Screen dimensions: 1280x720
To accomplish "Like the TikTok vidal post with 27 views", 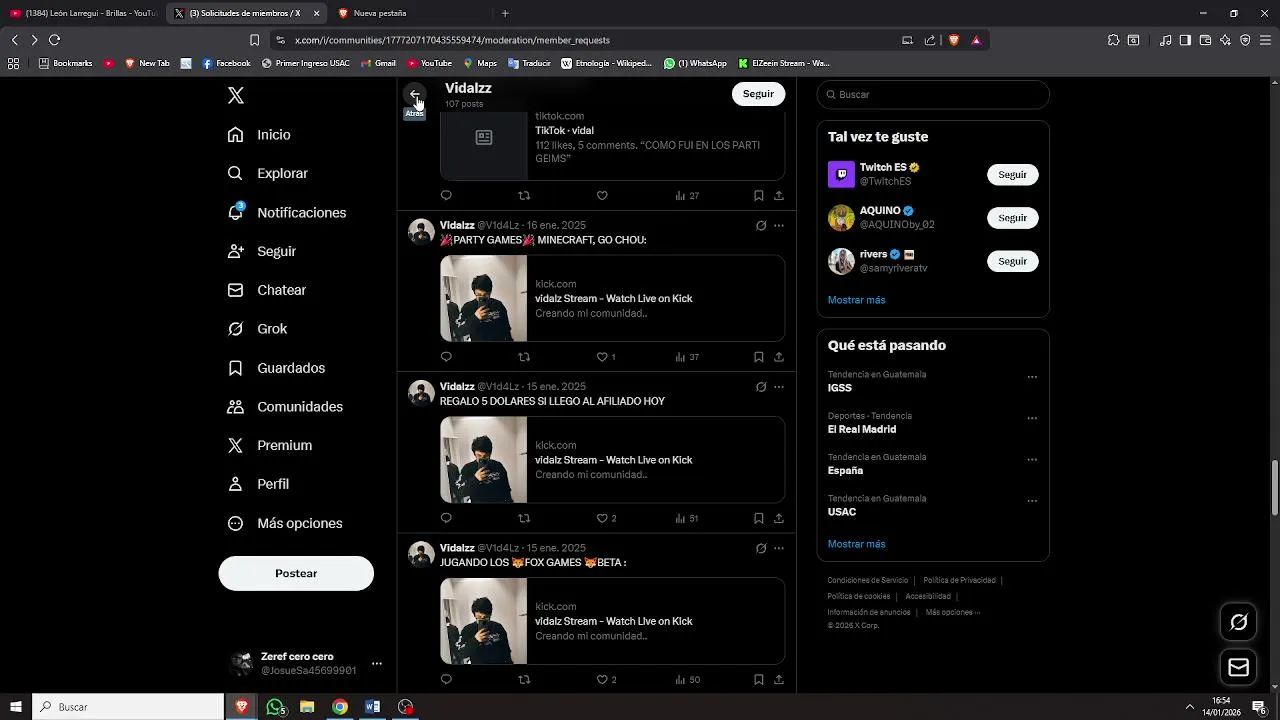I will pos(602,196).
